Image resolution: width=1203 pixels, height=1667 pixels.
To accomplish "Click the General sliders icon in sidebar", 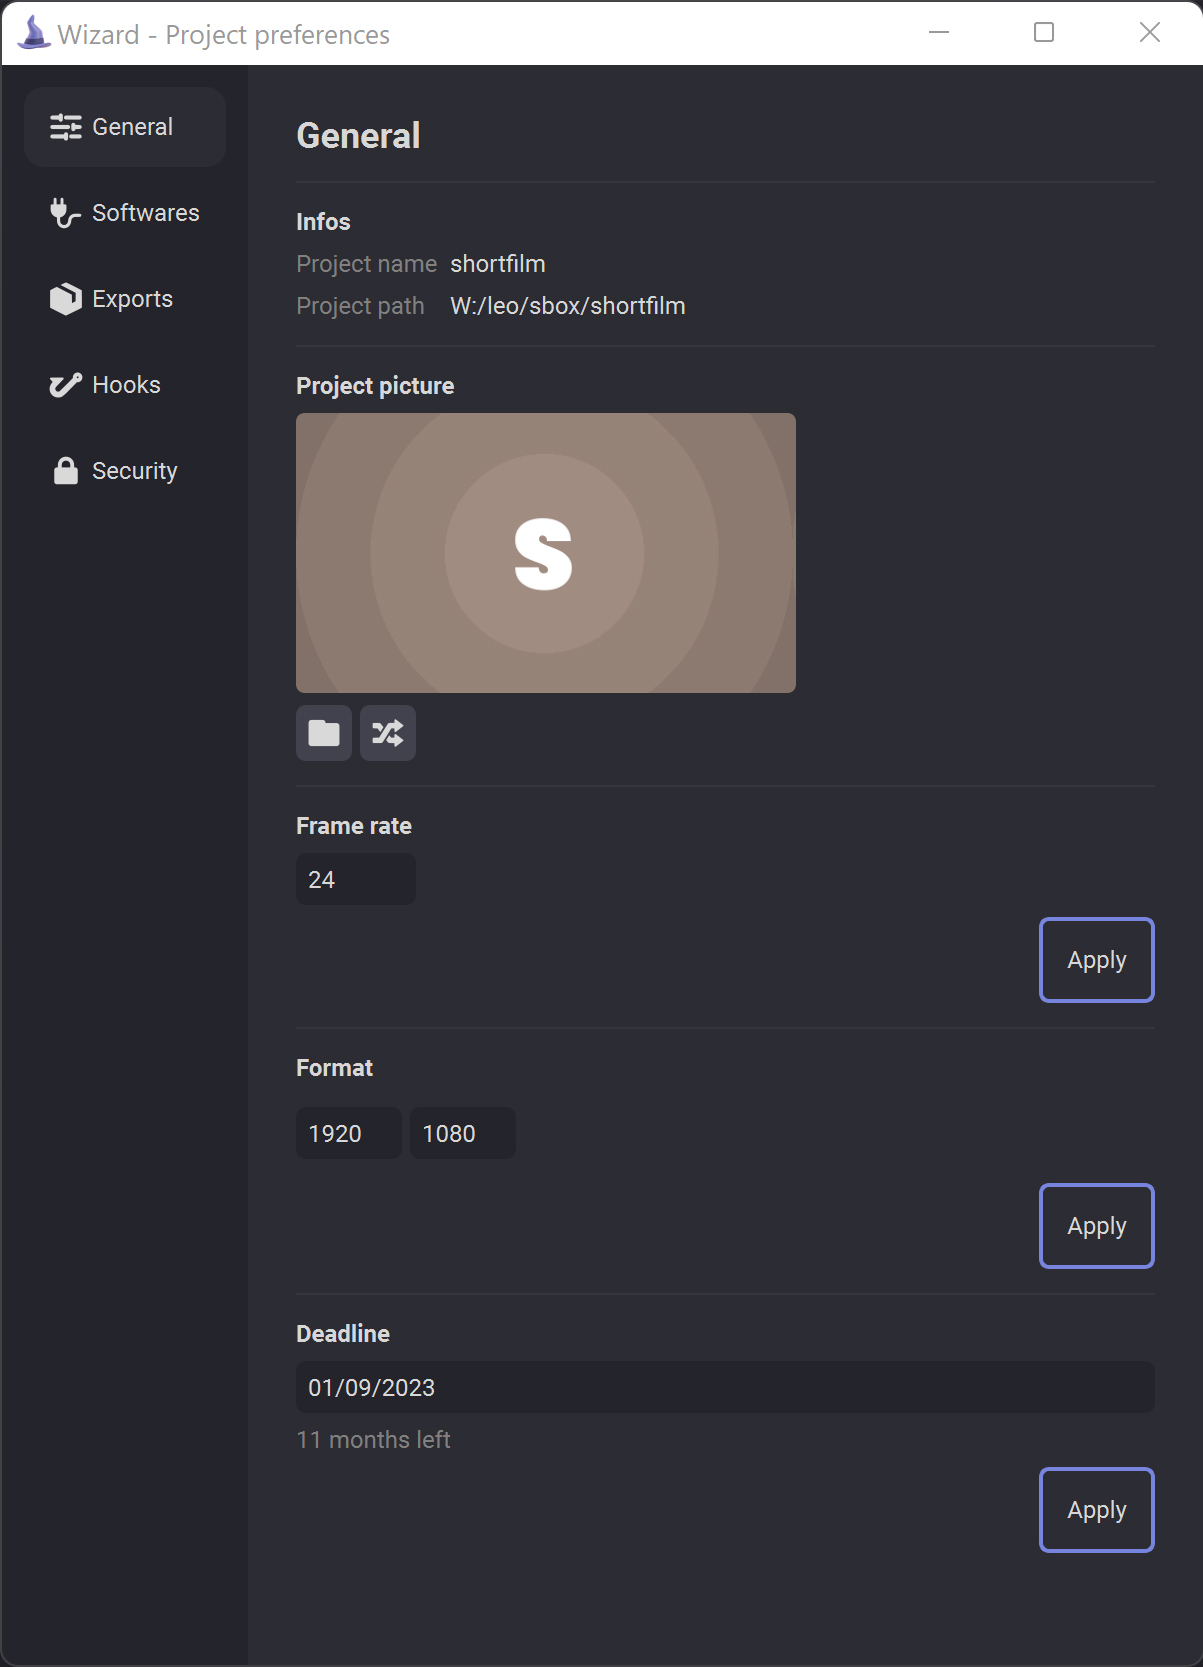I will coord(66,127).
